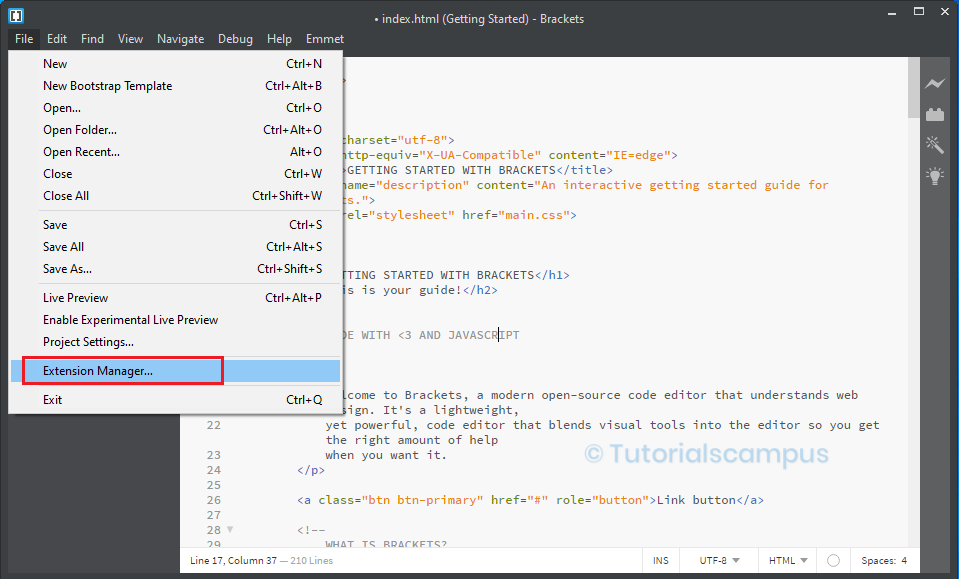Choose Save from File menu

tap(176, 224)
